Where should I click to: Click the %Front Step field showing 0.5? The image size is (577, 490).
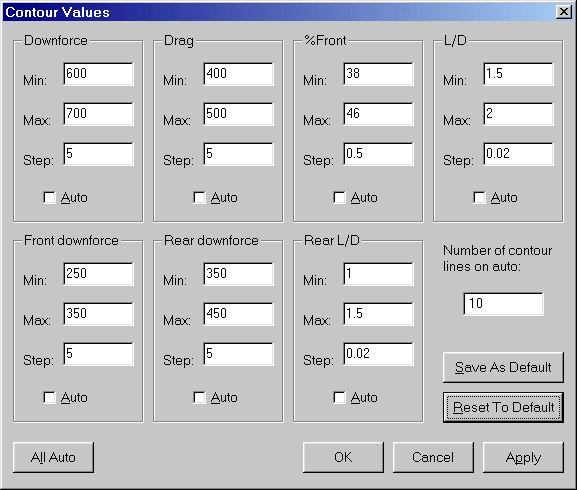[378, 154]
